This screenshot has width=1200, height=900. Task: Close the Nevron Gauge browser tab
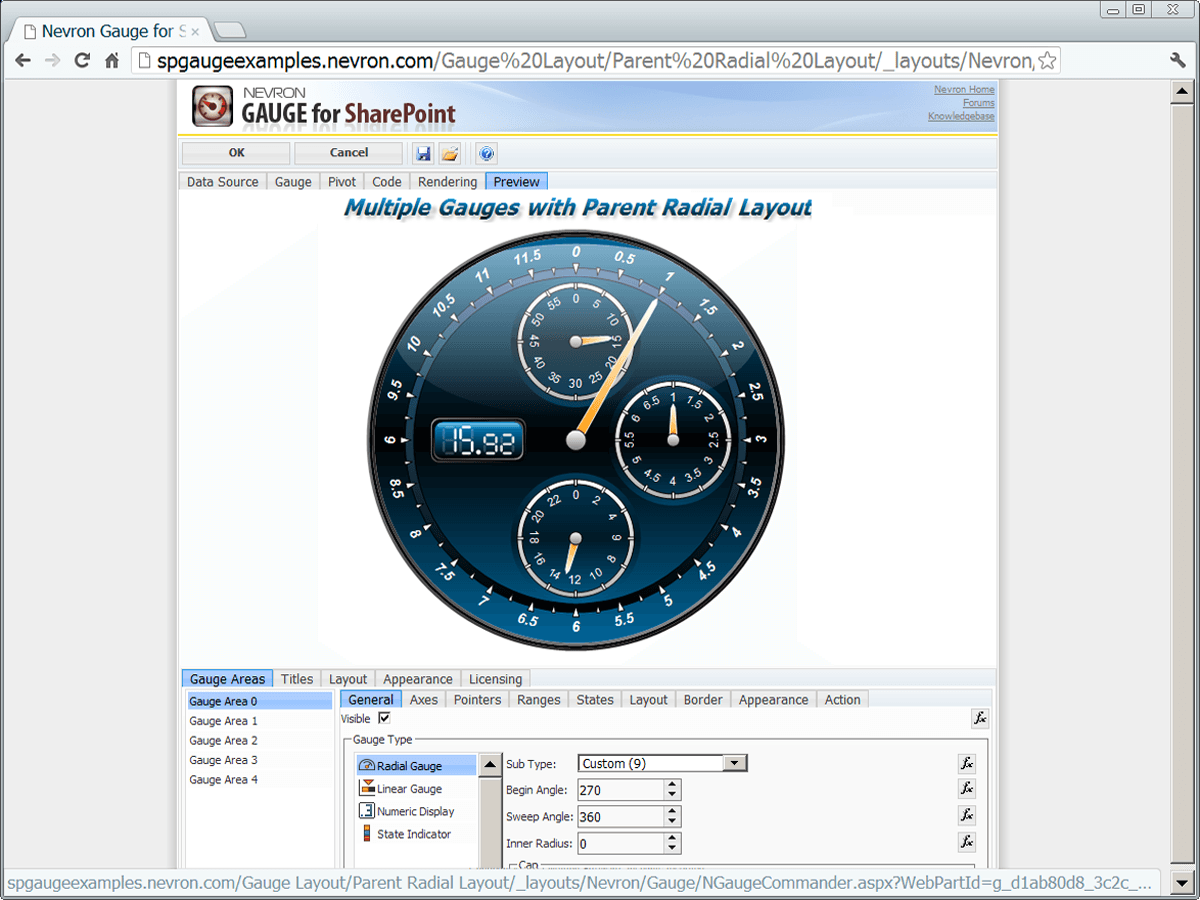click(195, 32)
